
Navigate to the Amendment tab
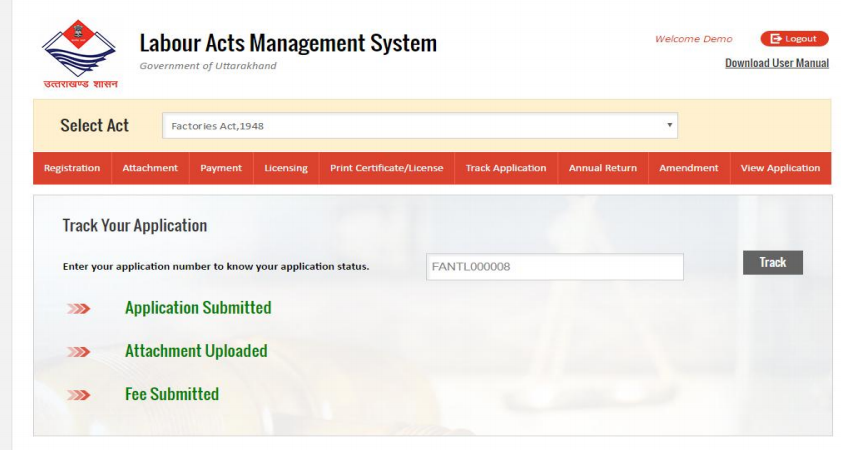click(688, 168)
